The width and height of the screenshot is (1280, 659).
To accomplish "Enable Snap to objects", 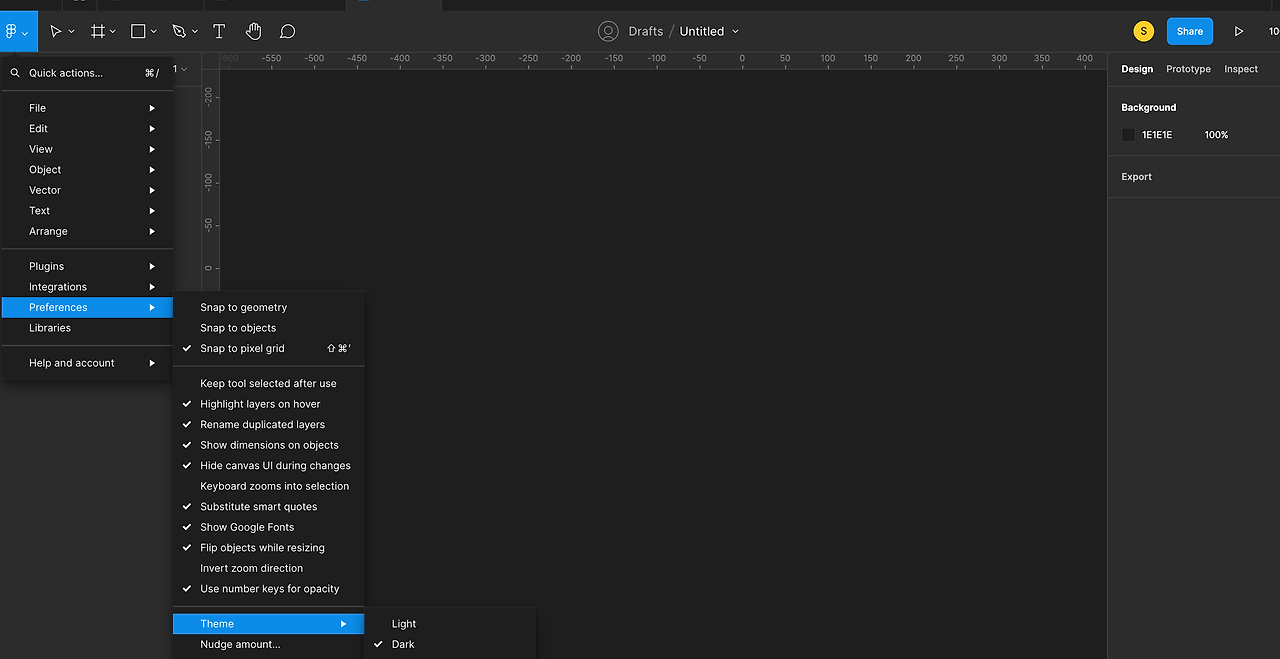I will 269,328.
